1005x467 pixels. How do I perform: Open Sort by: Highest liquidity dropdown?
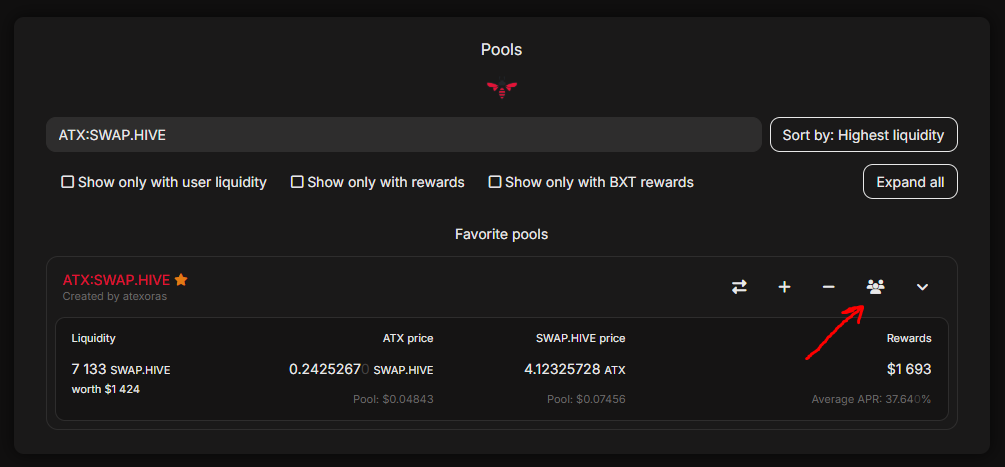[863, 135]
